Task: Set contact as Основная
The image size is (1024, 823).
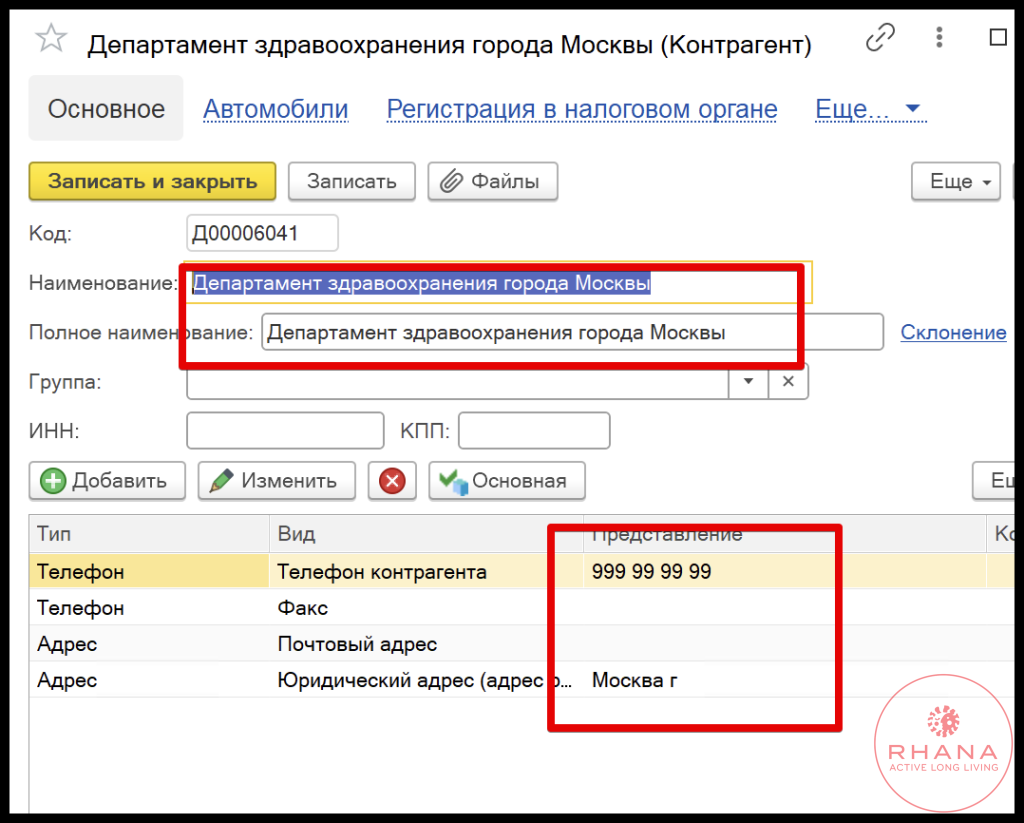Action: tap(507, 481)
